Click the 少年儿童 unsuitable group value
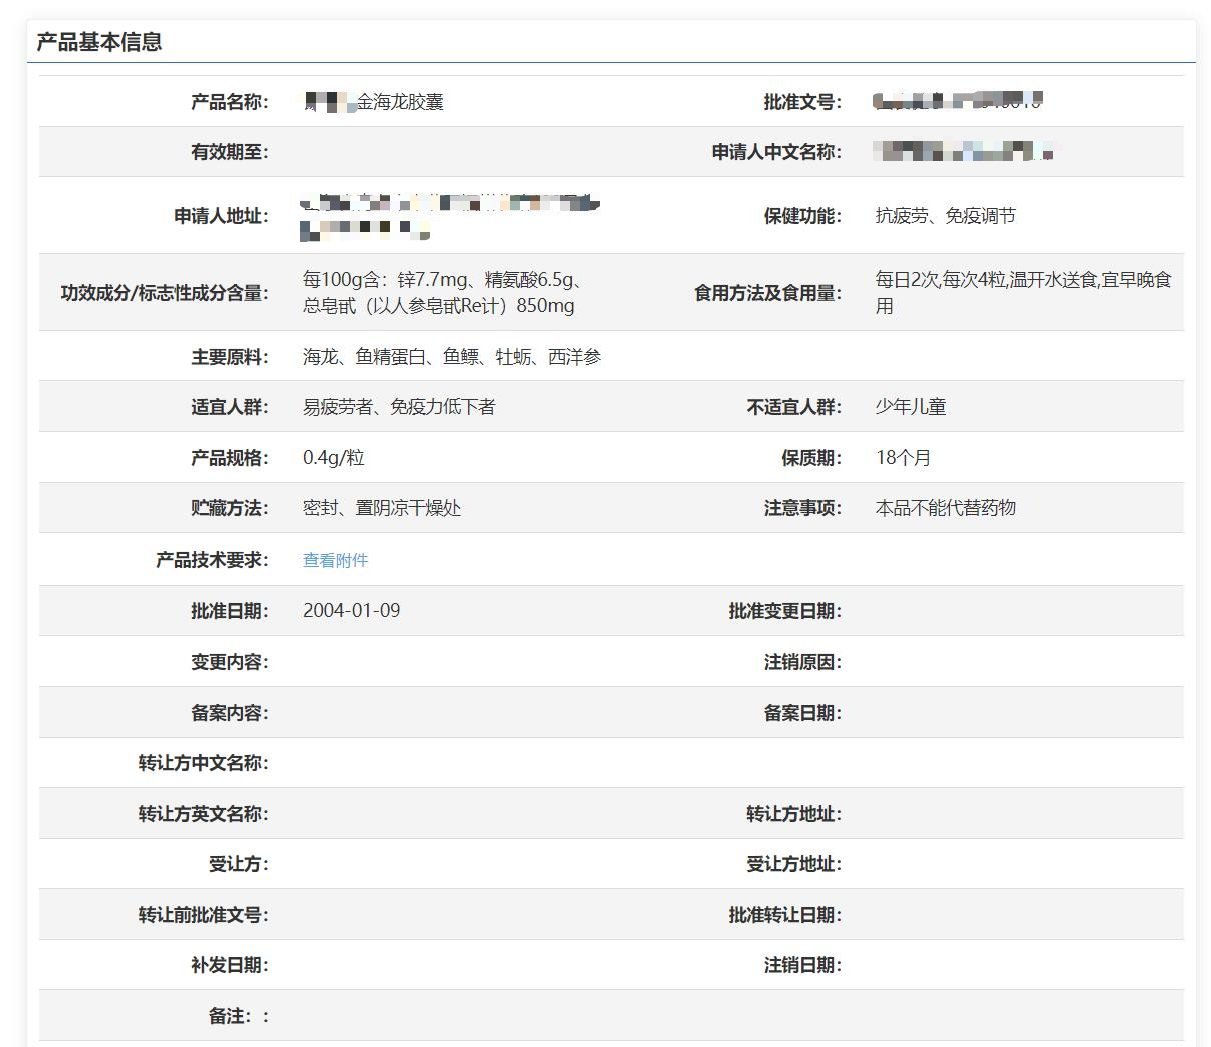The image size is (1211, 1047). [910, 407]
